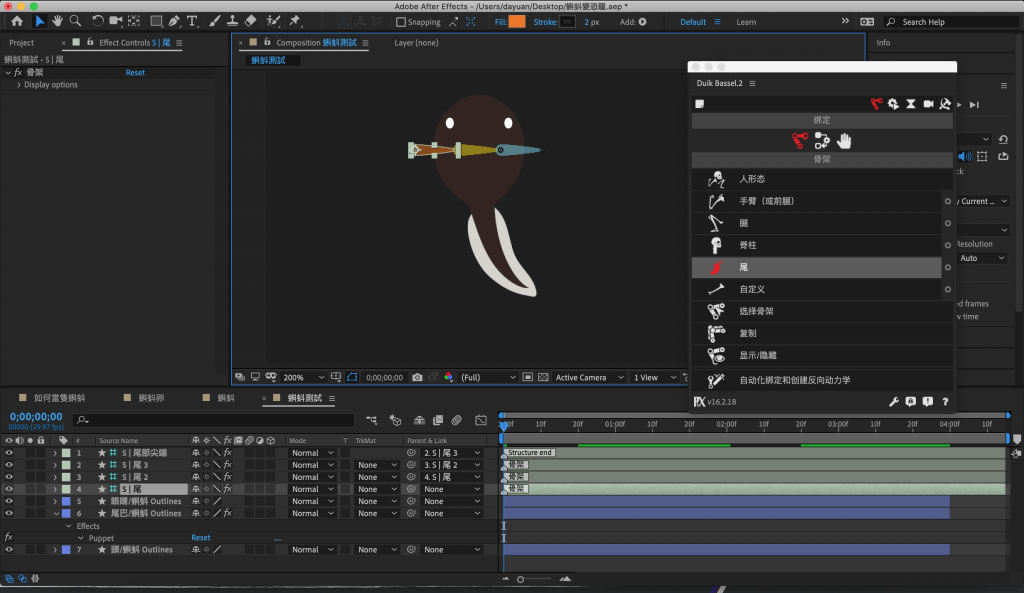Switch to the 蝌蚪 timeline tab
This screenshot has height=593, width=1024.
[226, 398]
